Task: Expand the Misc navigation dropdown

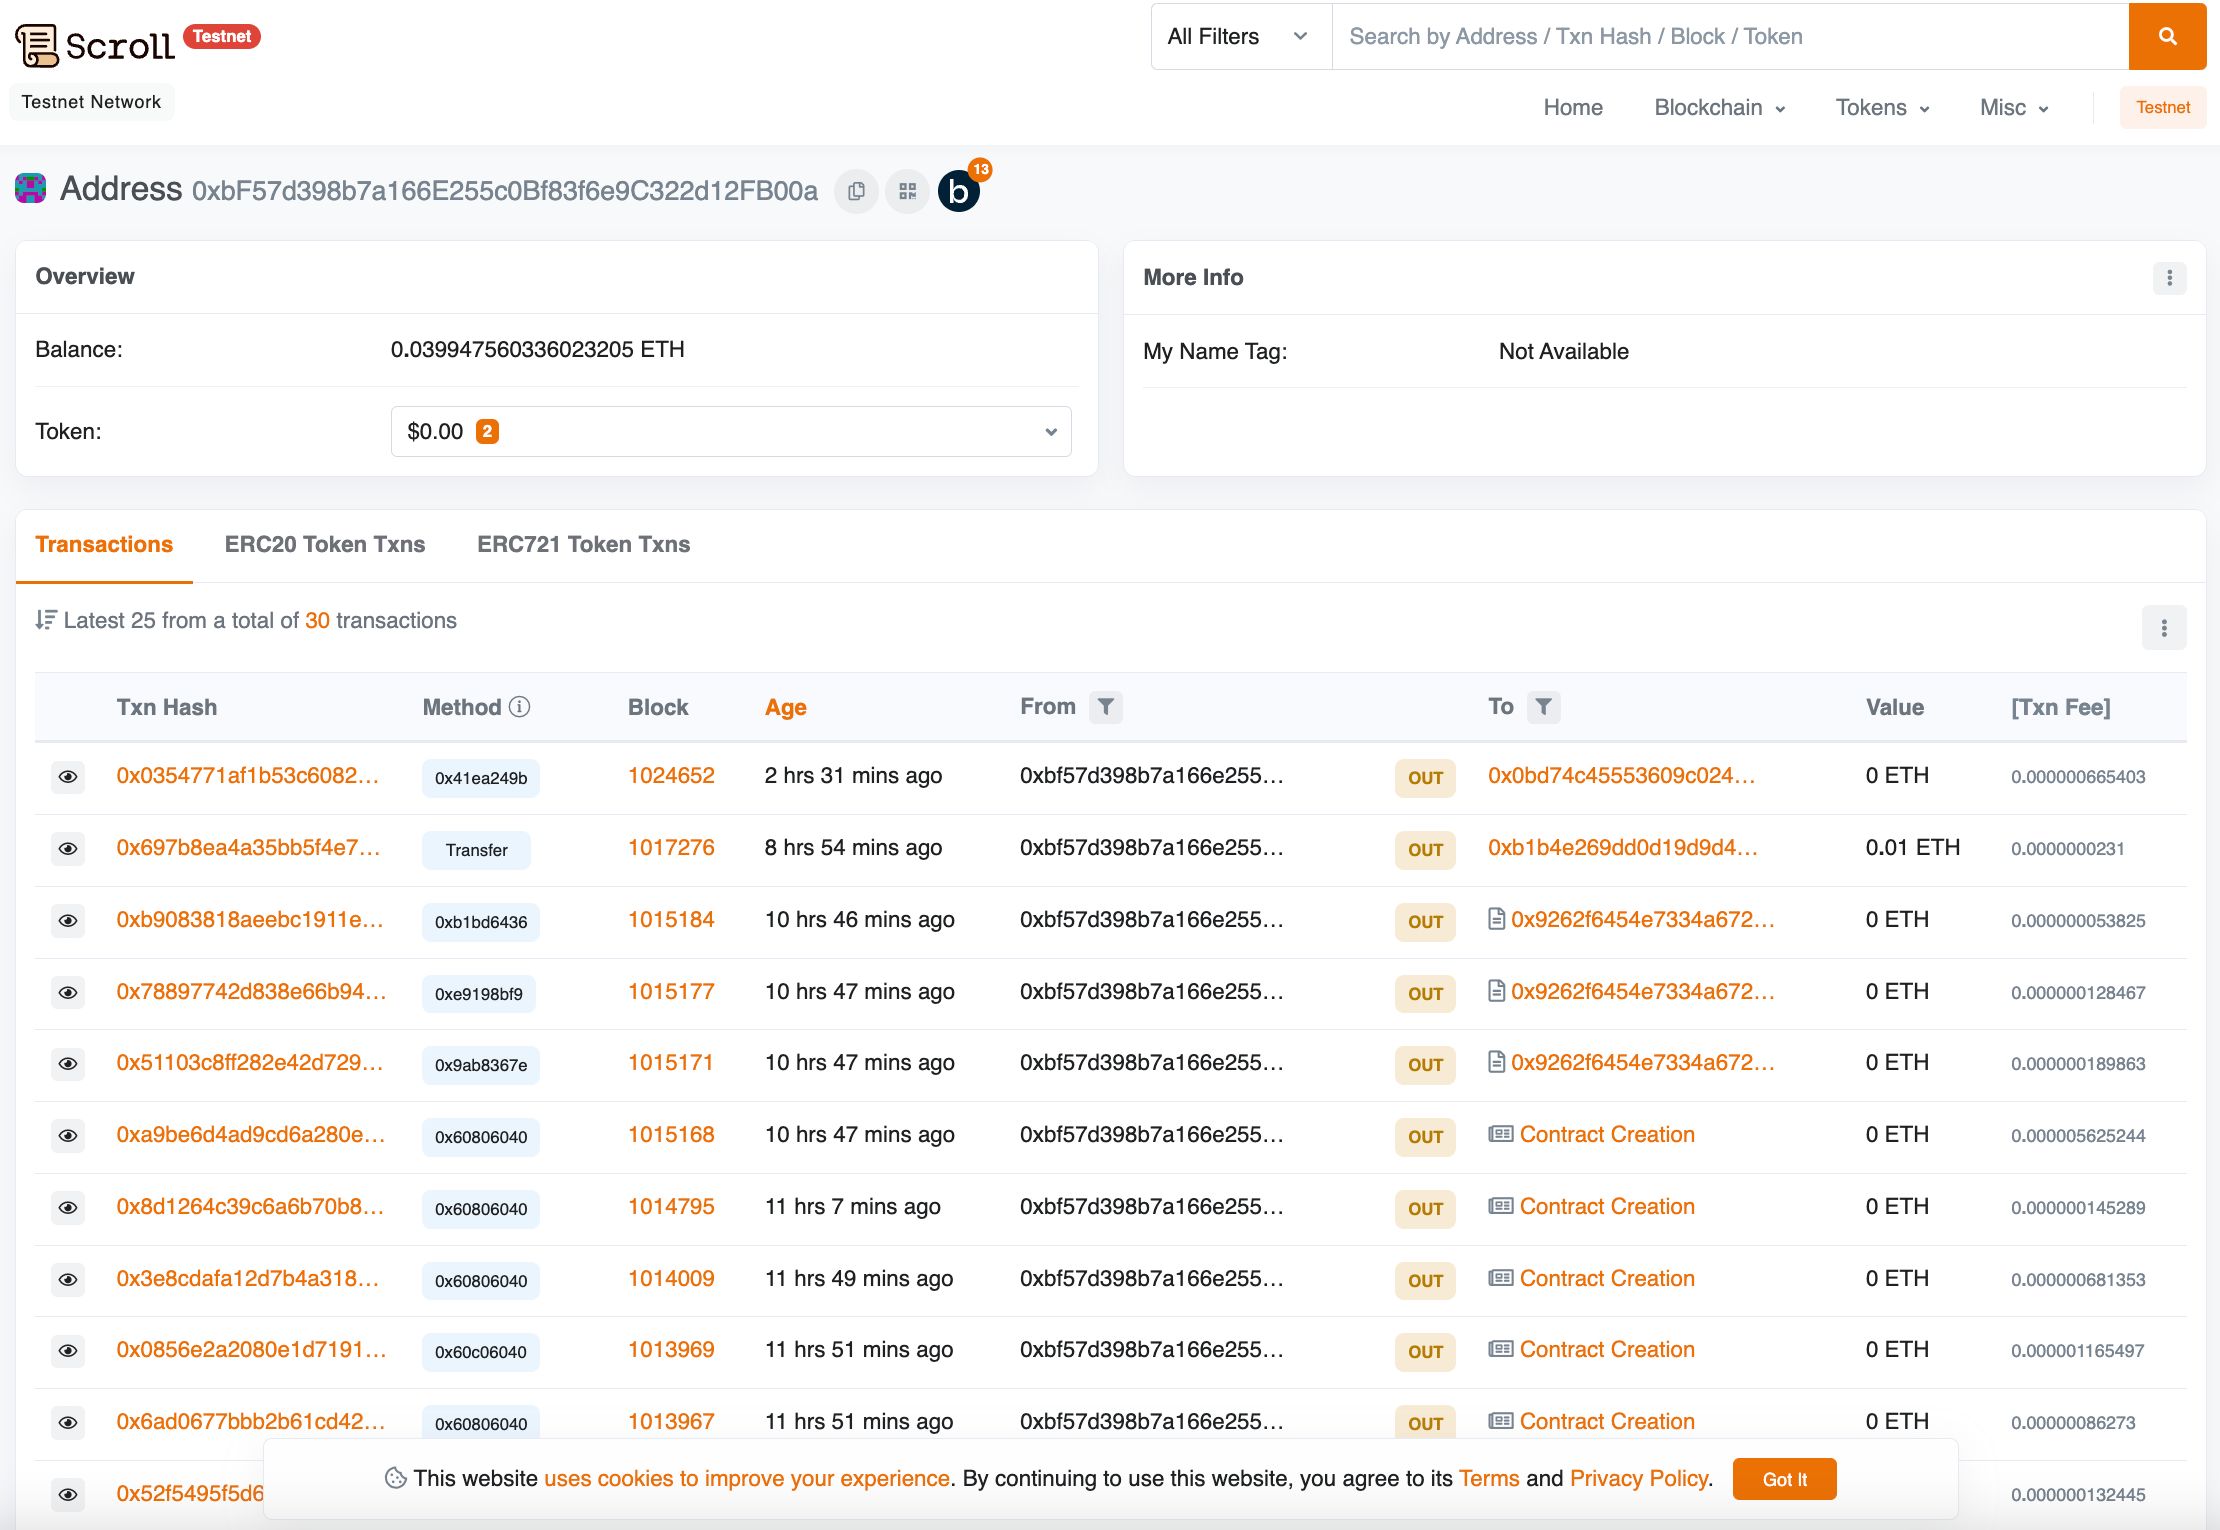Action: tap(2013, 106)
